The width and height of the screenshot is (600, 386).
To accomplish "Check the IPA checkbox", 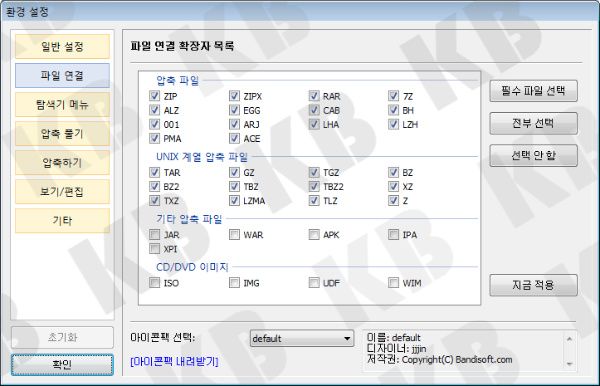I will pos(393,234).
